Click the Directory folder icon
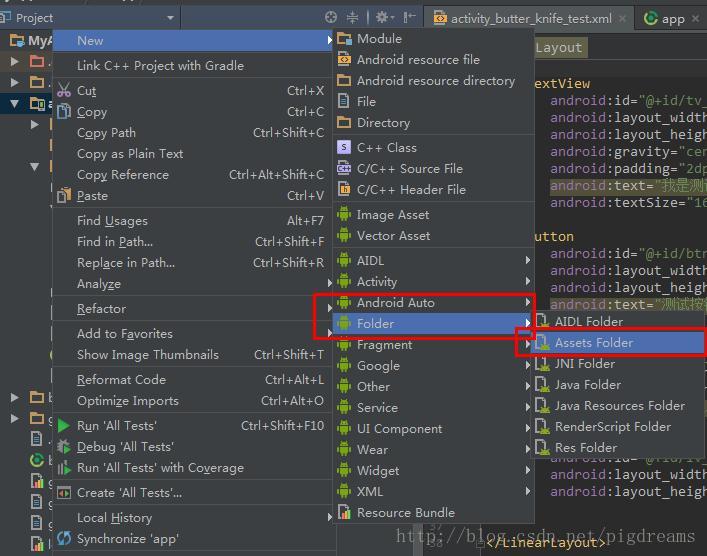 [x=344, y=123]
